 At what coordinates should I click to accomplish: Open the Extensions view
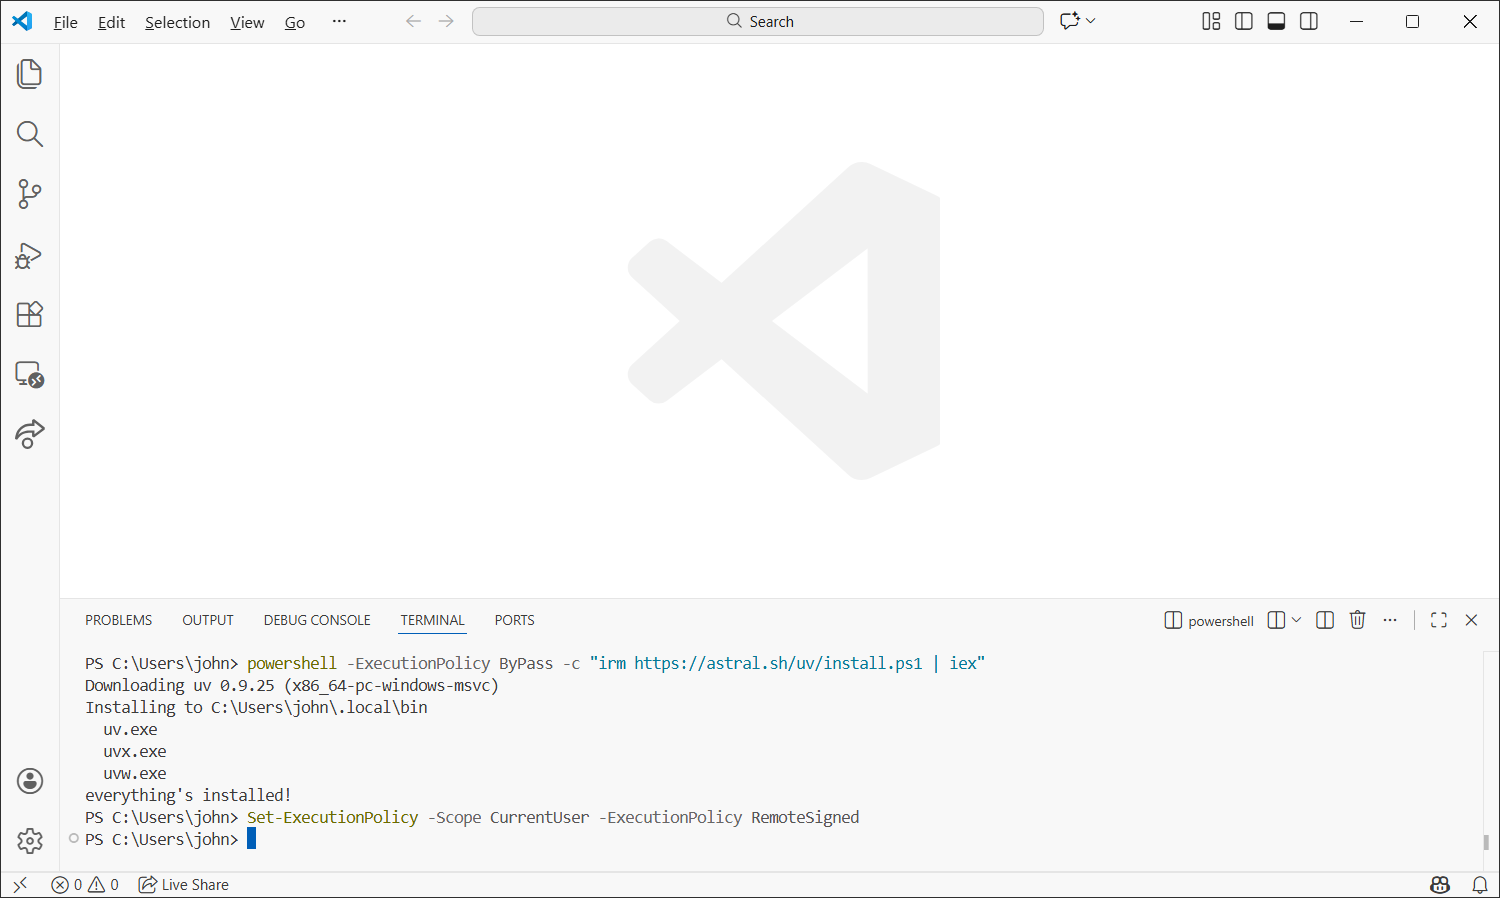(30, 315)
